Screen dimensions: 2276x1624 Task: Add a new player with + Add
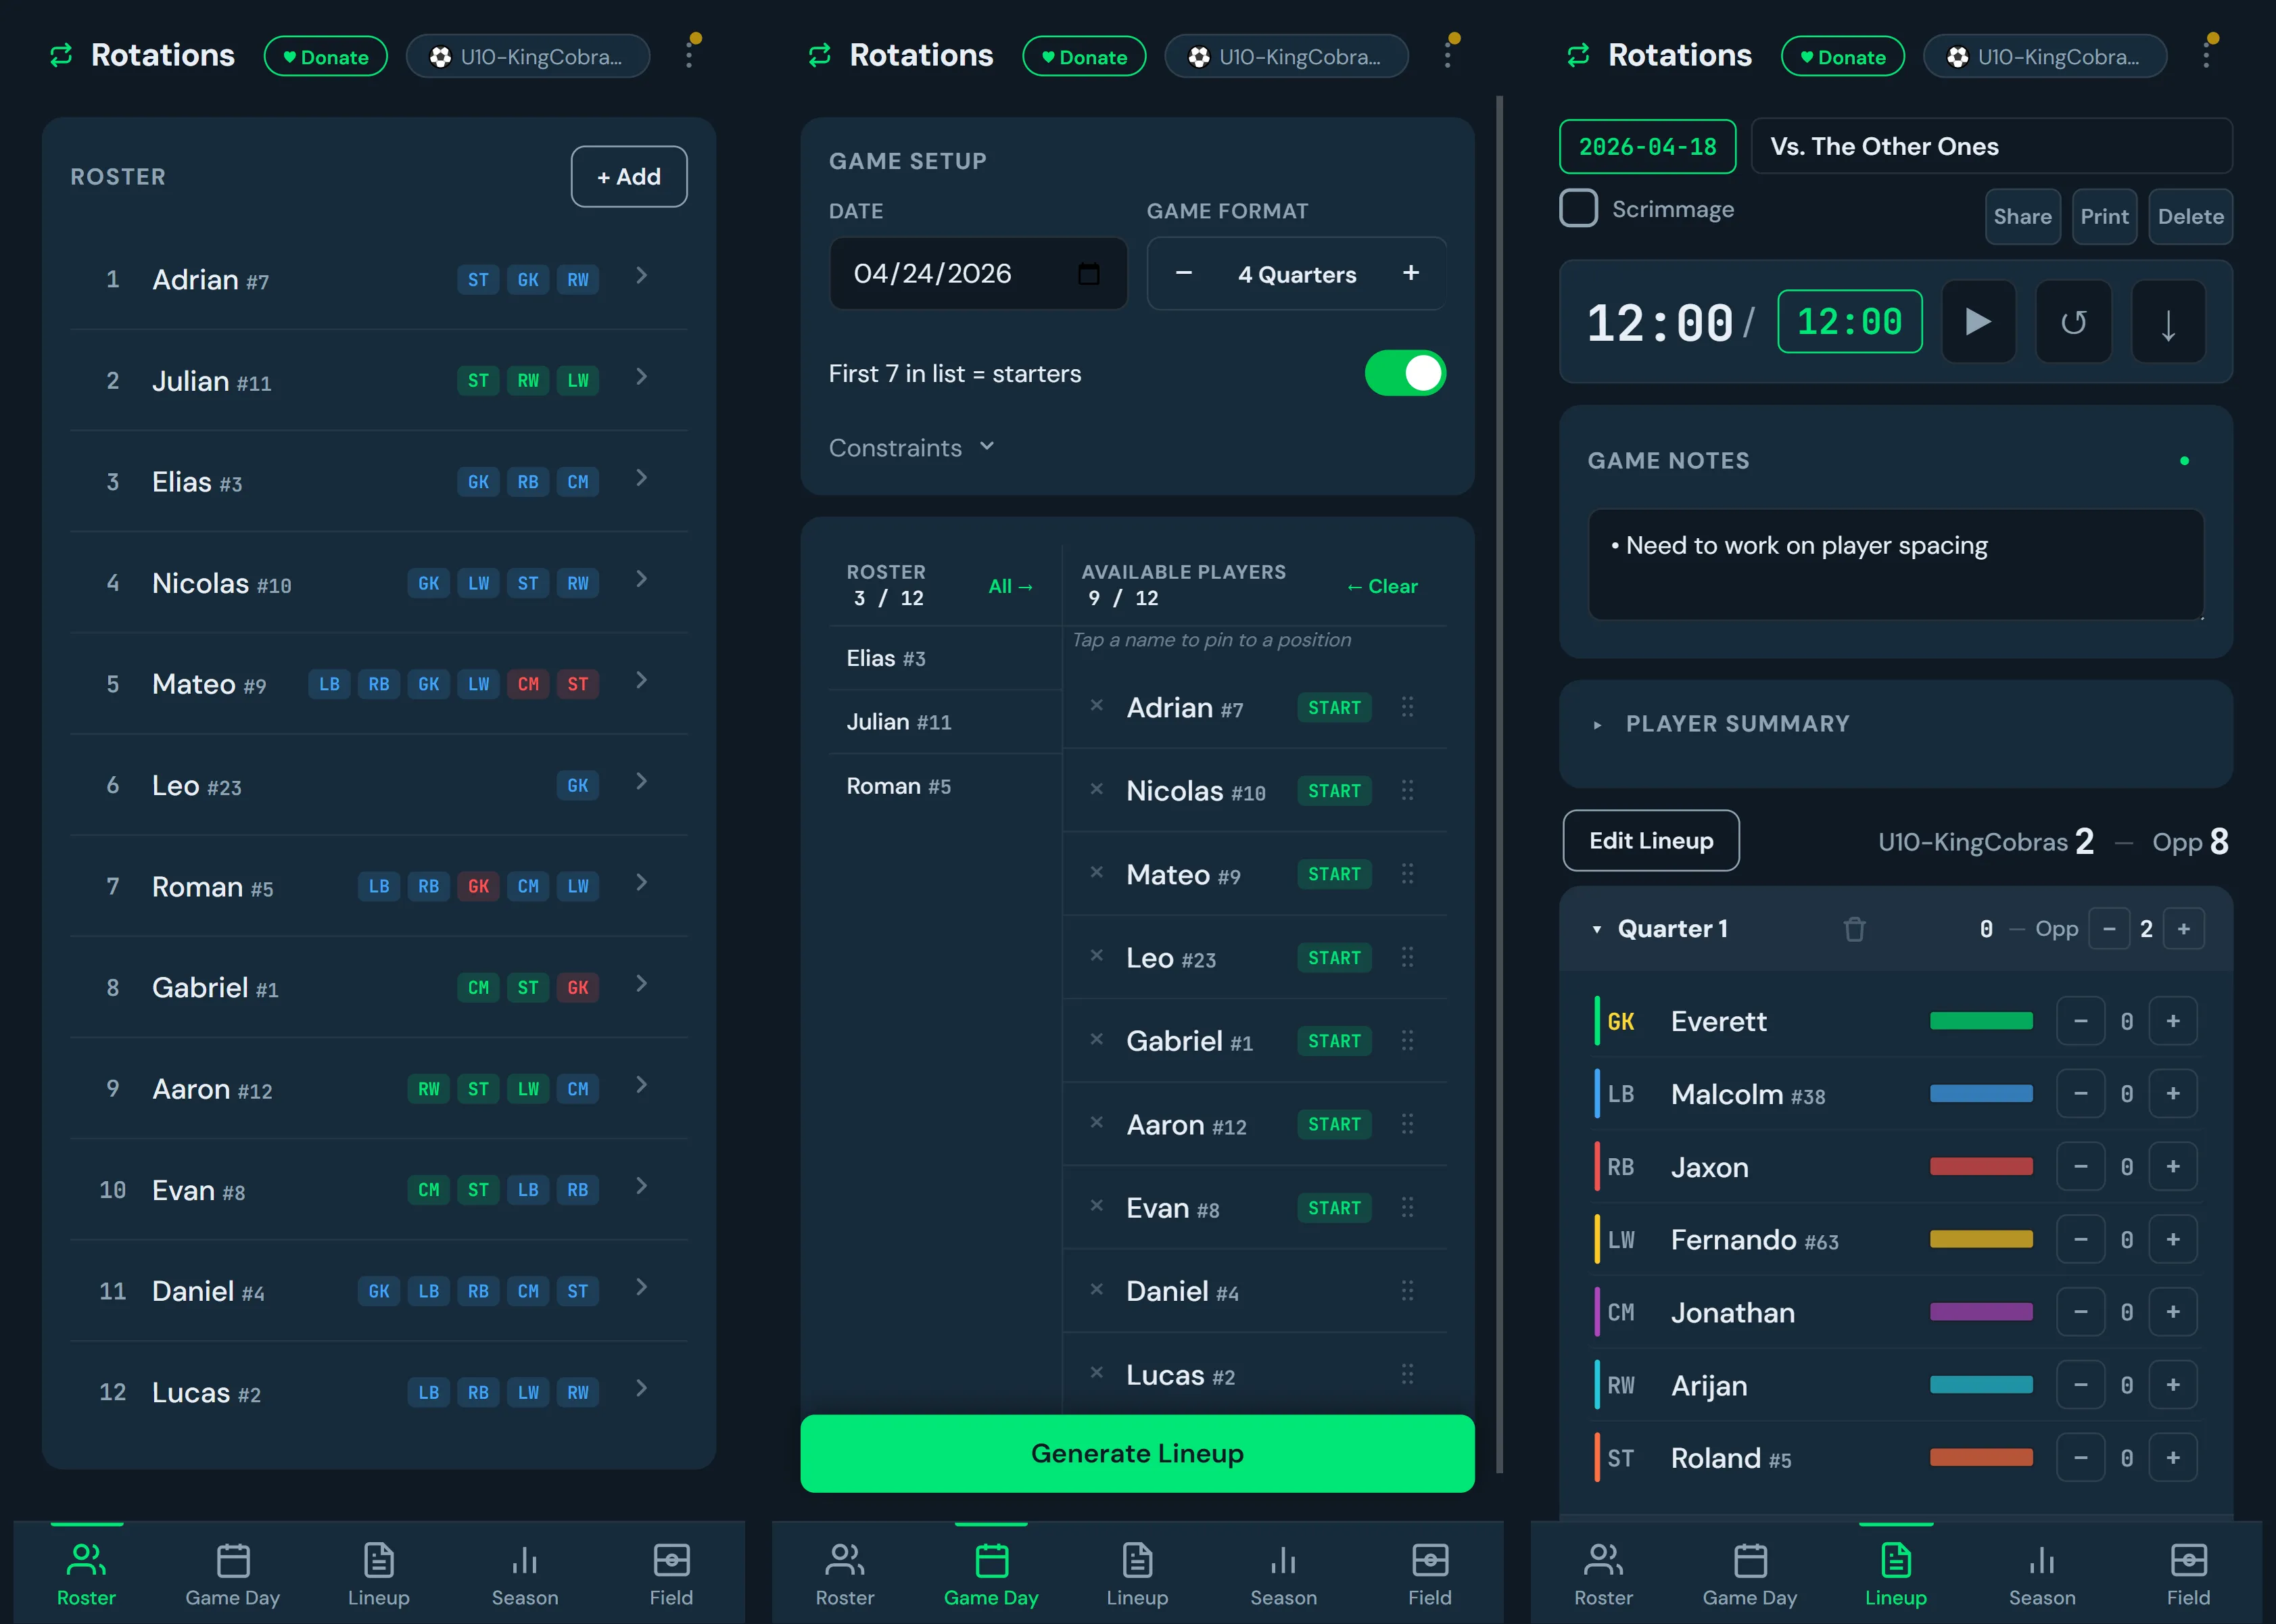(x=629, y=177)
